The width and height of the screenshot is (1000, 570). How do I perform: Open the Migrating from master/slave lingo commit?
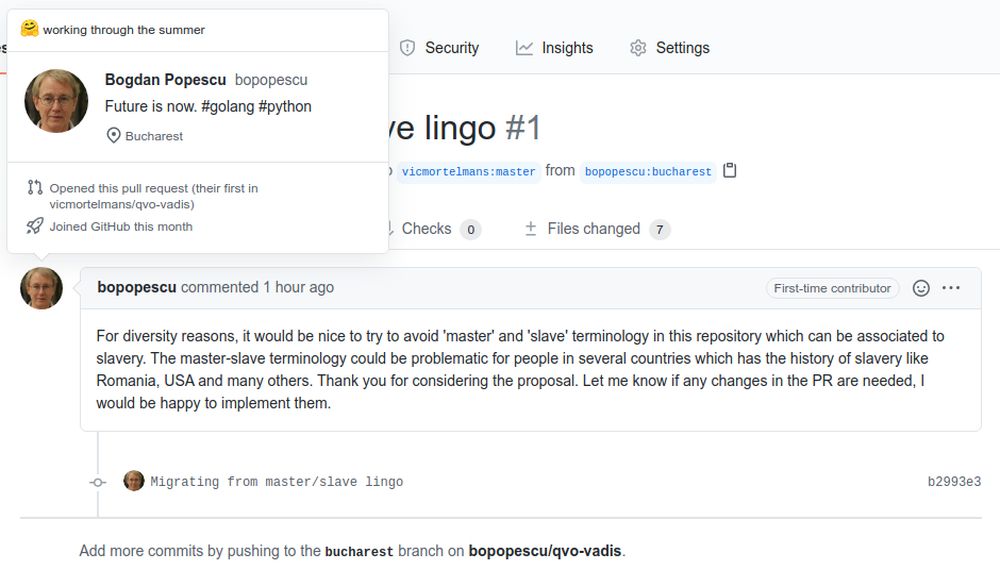coord(277,482)
